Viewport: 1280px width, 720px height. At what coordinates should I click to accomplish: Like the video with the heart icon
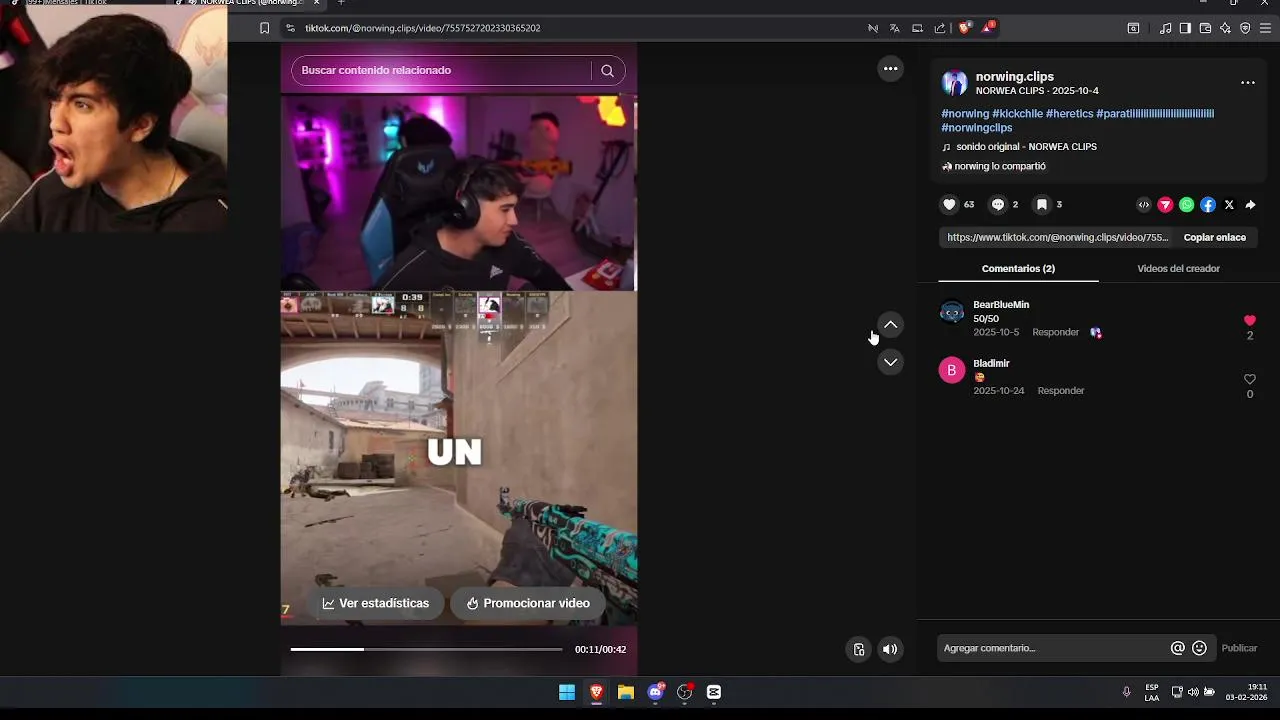pyautogui.click(x=950, y=205)
